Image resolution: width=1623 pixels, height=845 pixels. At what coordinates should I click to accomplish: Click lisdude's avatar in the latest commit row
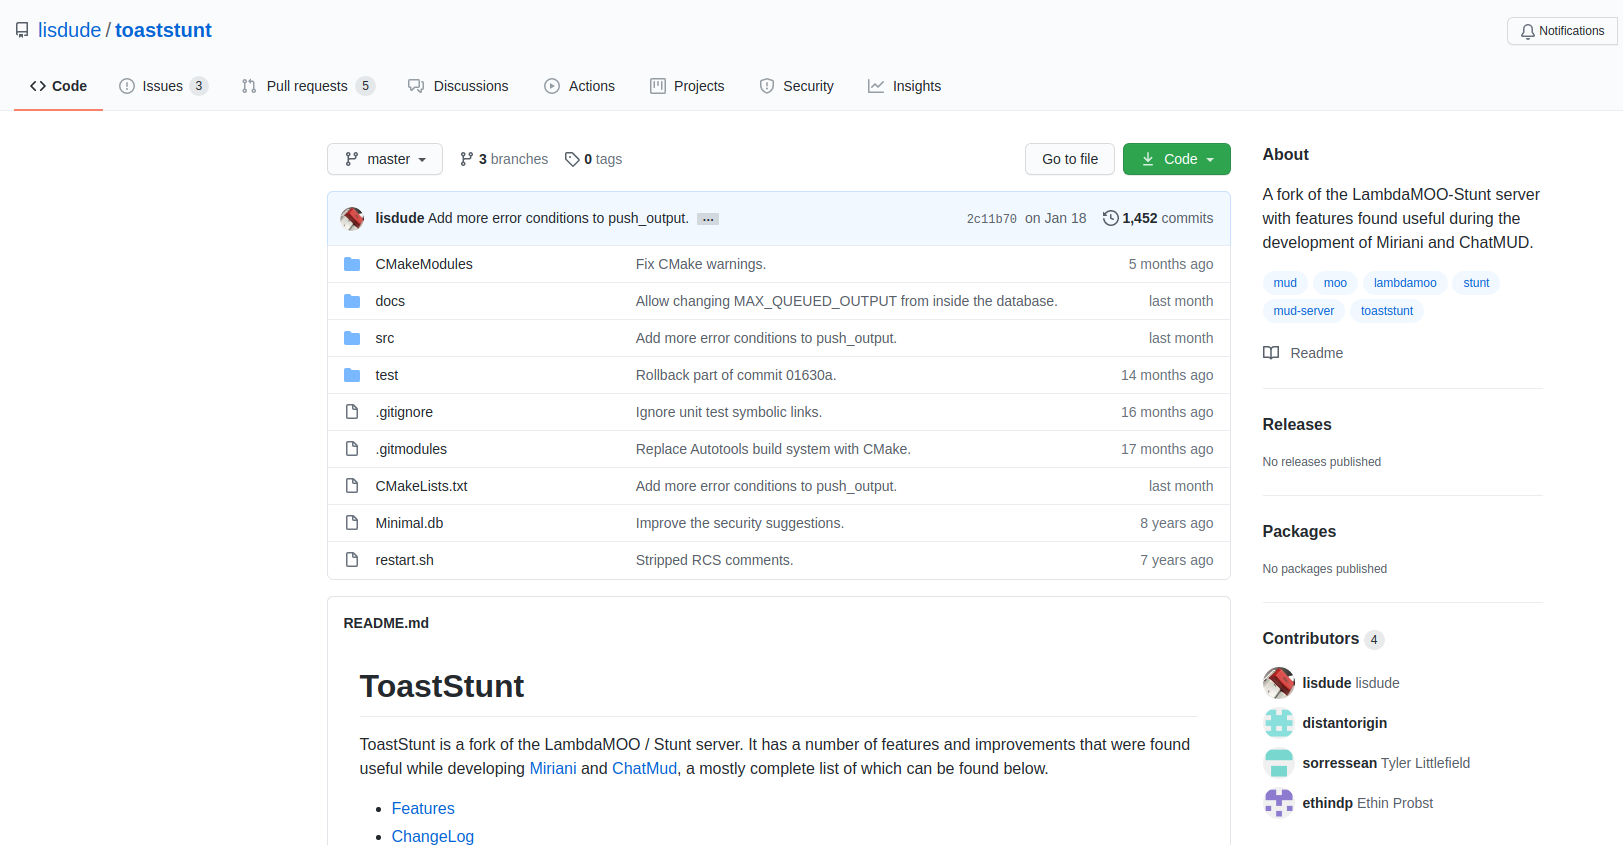click(x=352, y=218)
